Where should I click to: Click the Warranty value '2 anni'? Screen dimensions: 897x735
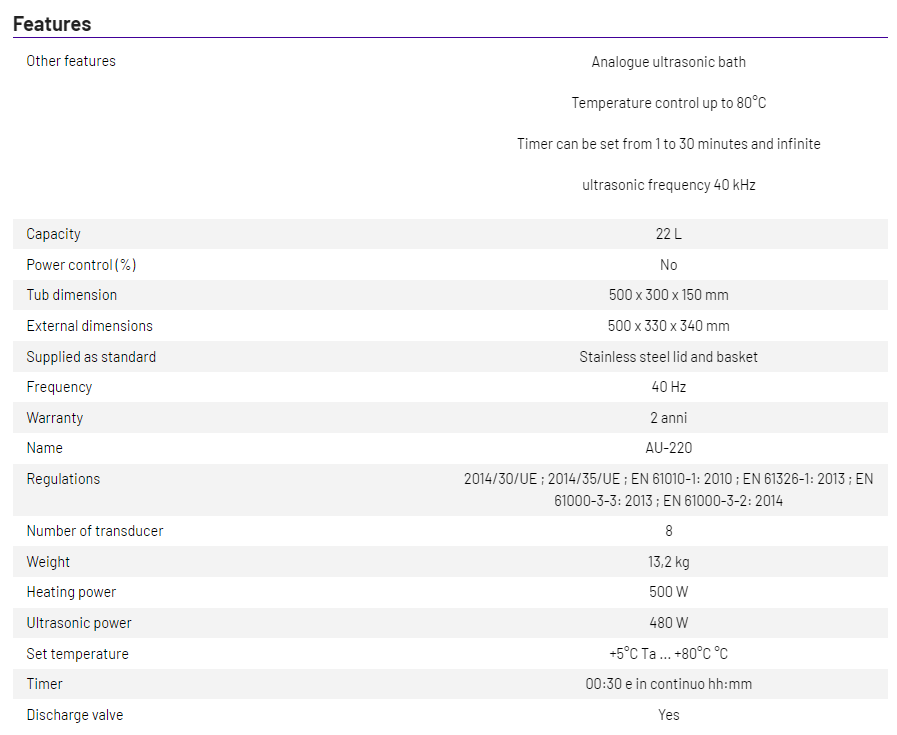(x=668, y=418)
